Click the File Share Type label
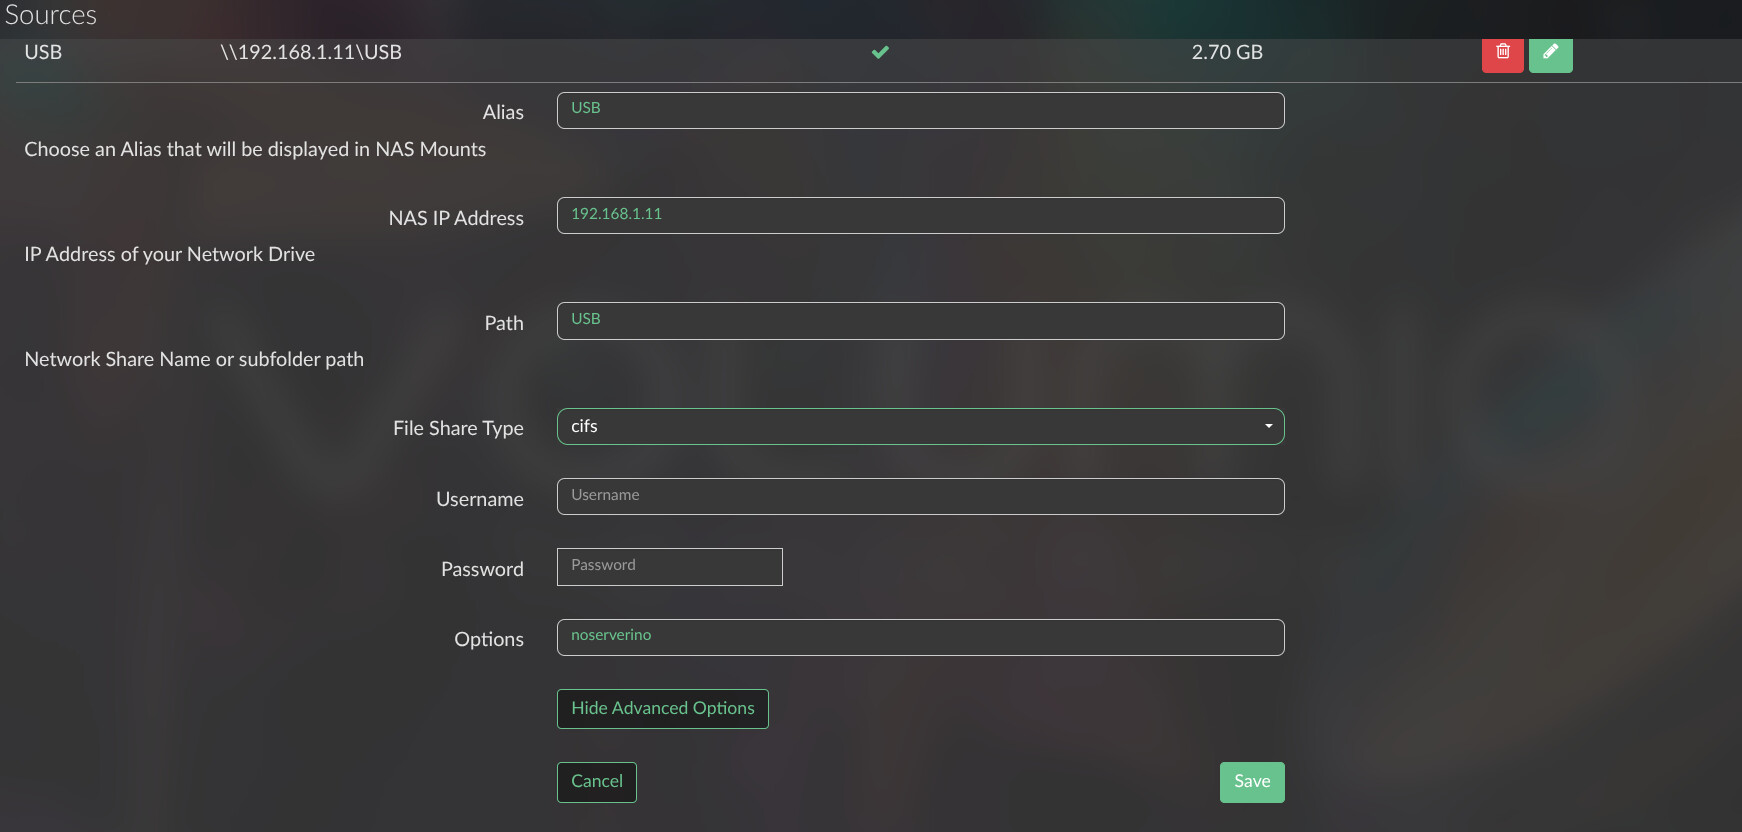The width and height of the screenshot is (1742, 832). click(x=458, y=428)
